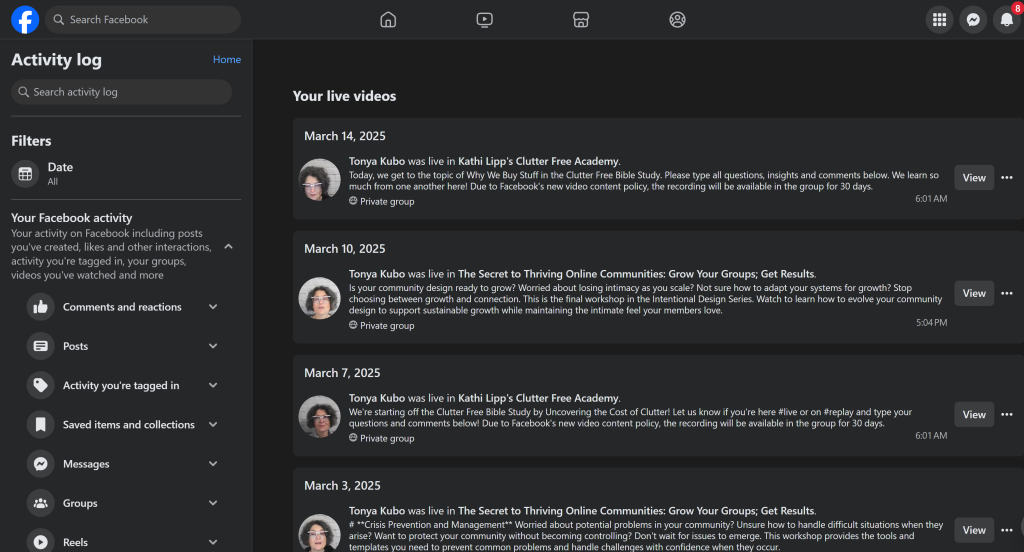Viewport: 1024px width, 552px height.
Task: Click the March 10, 2025 date heading
Action: pyautogui.click(x=345, y=249)
